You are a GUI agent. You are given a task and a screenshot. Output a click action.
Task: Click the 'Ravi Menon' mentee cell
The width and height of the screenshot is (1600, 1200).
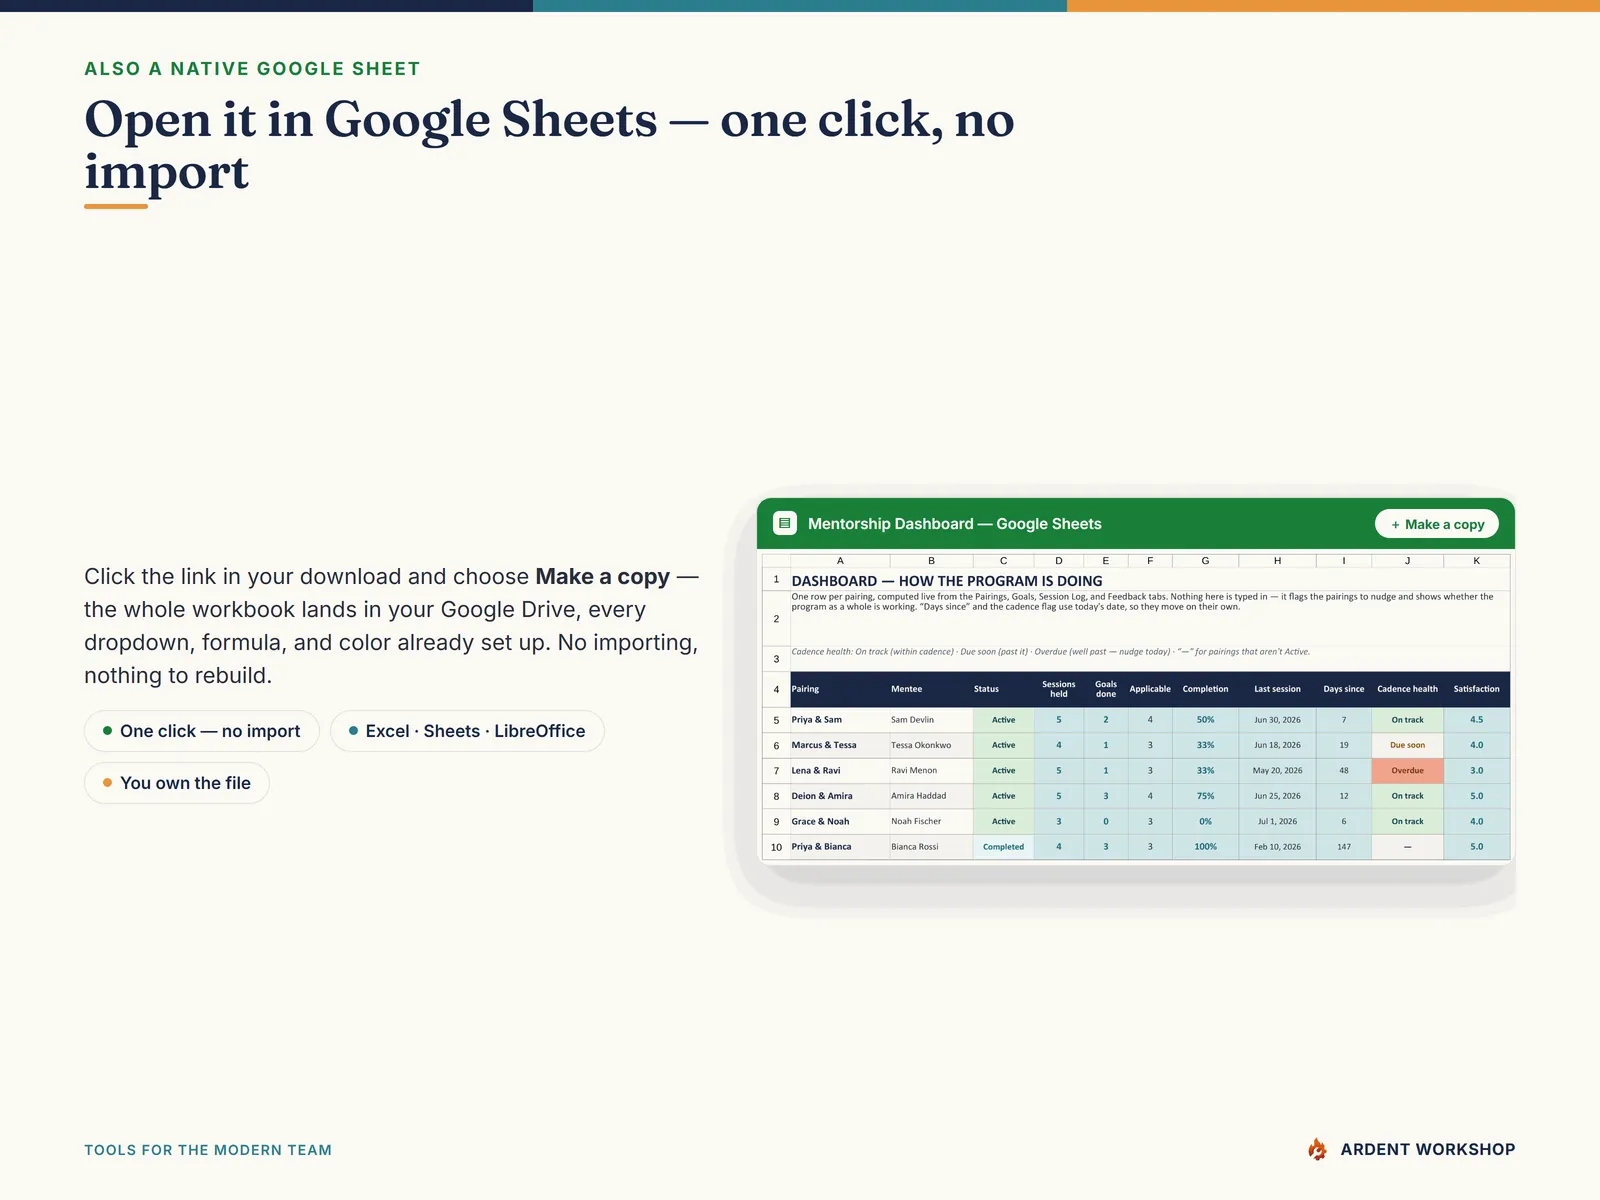point(931,771)
